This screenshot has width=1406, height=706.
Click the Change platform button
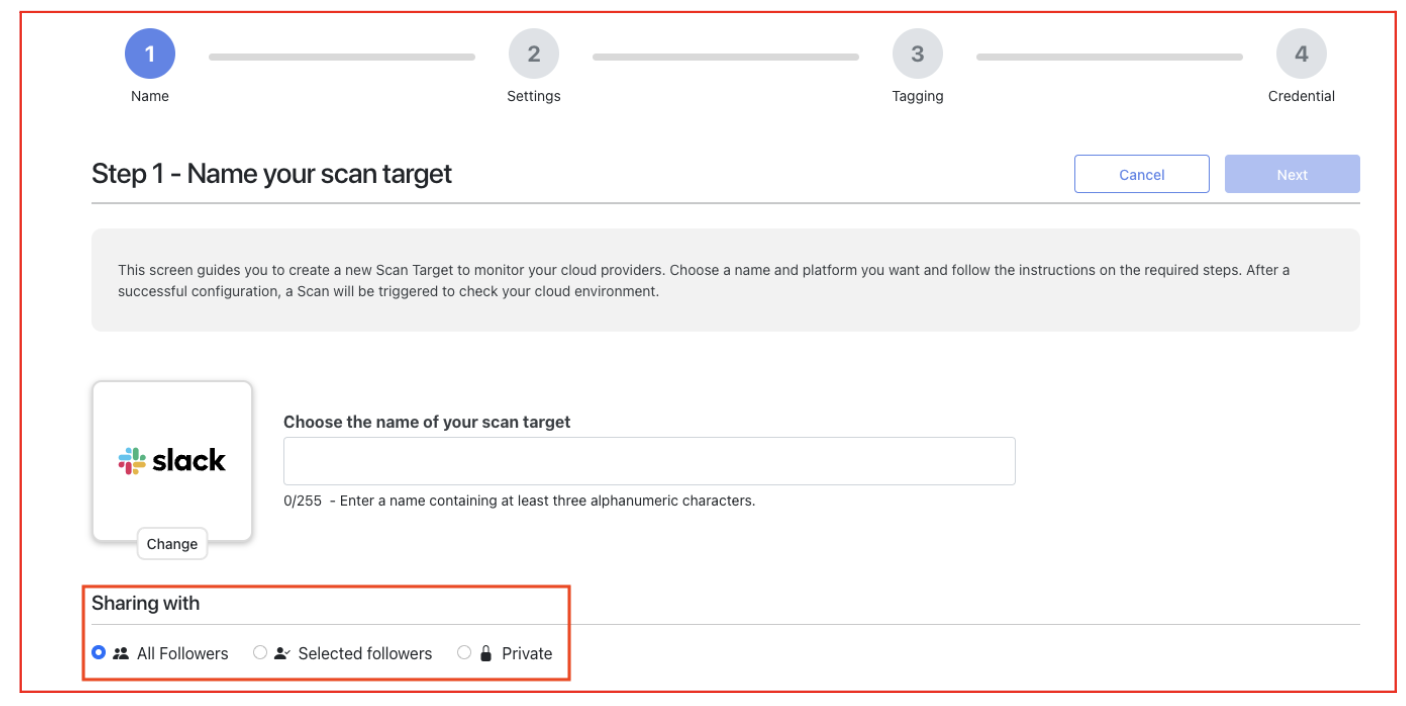point(172,544)
